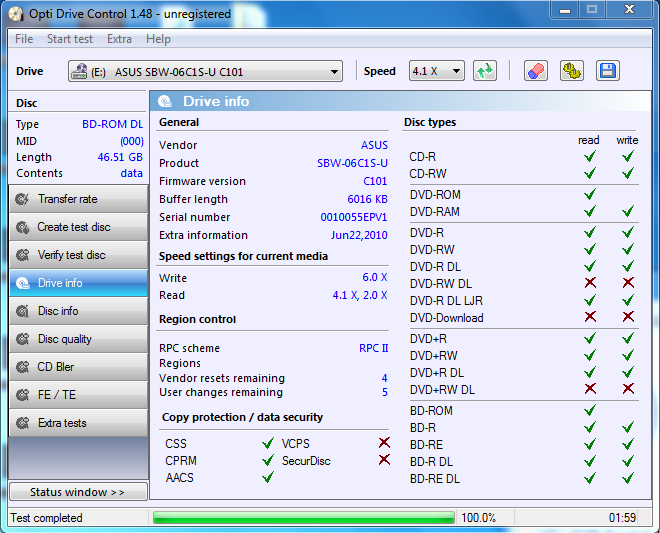Image resolution: width=660 pixels, height=533 pixels.
Task: Switch to the Disc info panel
Action: [78, 311]
